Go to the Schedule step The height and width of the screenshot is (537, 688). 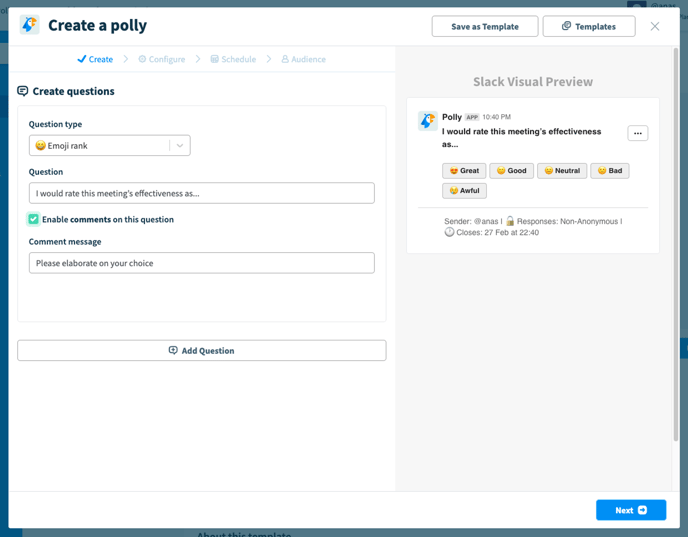click(233, 59)
